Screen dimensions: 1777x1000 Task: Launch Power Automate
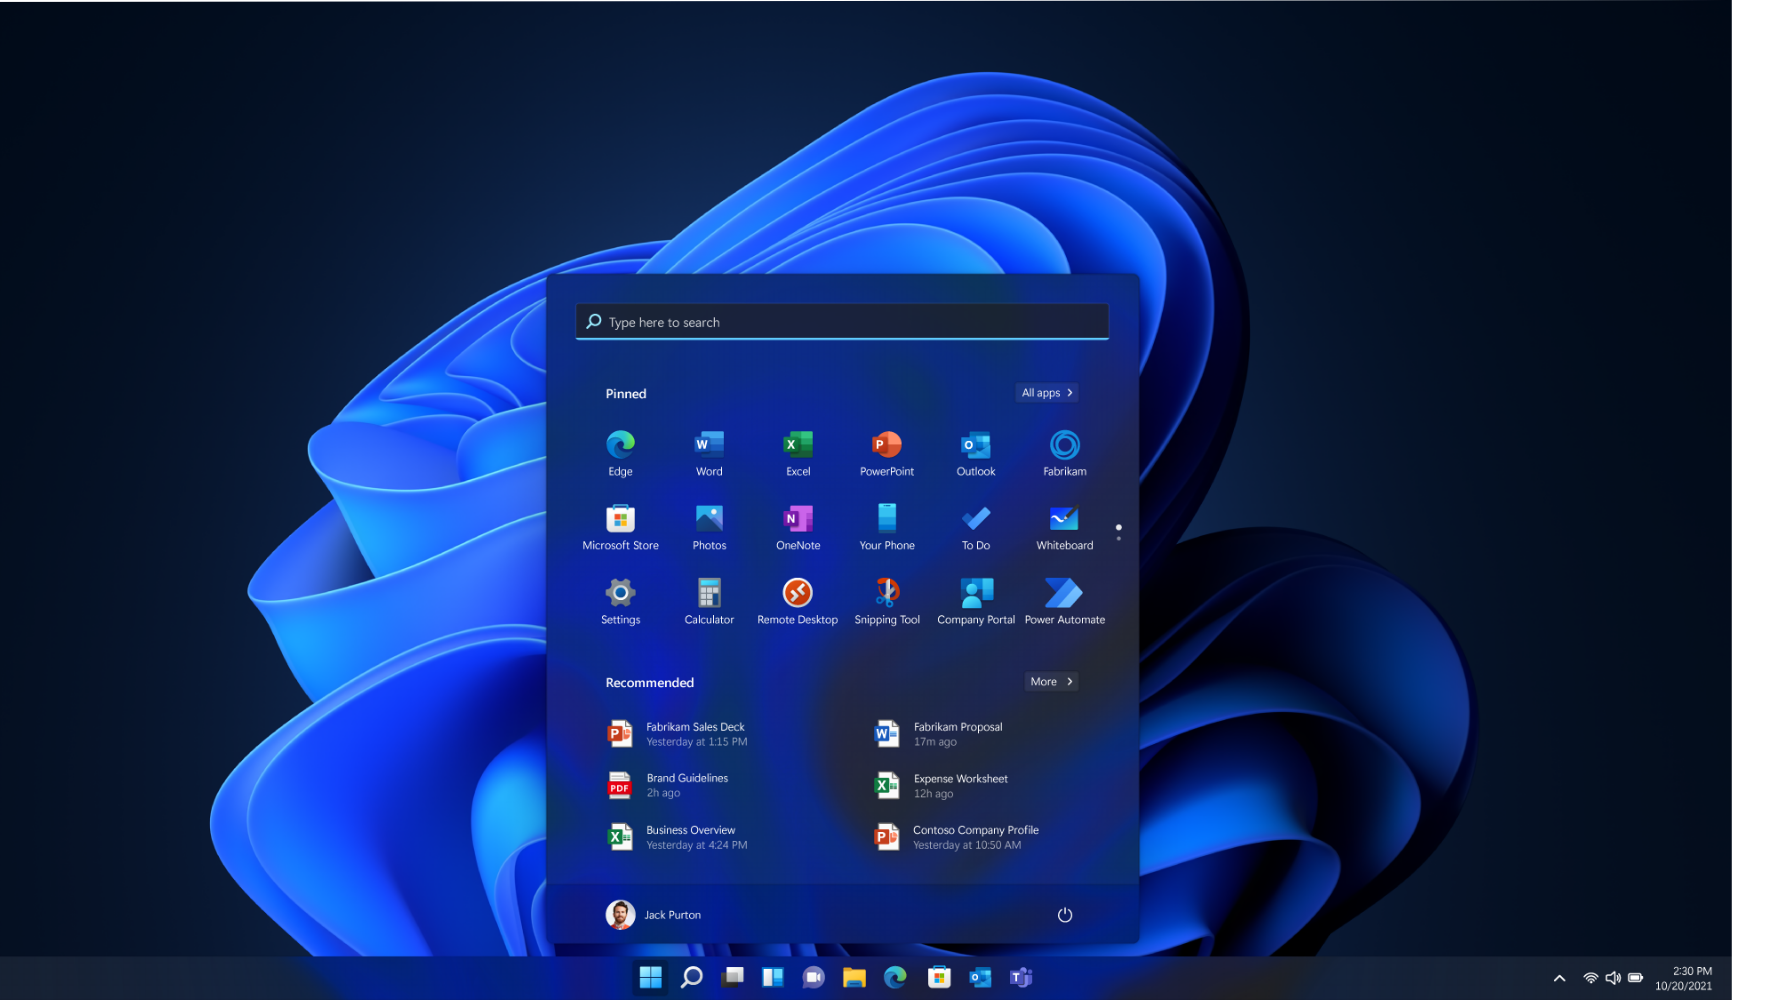pyautogui.click(x=1065, y=601)
